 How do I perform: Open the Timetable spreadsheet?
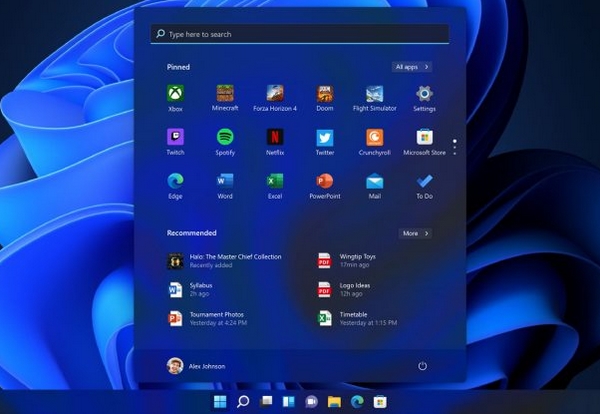[x=357, y=319]
